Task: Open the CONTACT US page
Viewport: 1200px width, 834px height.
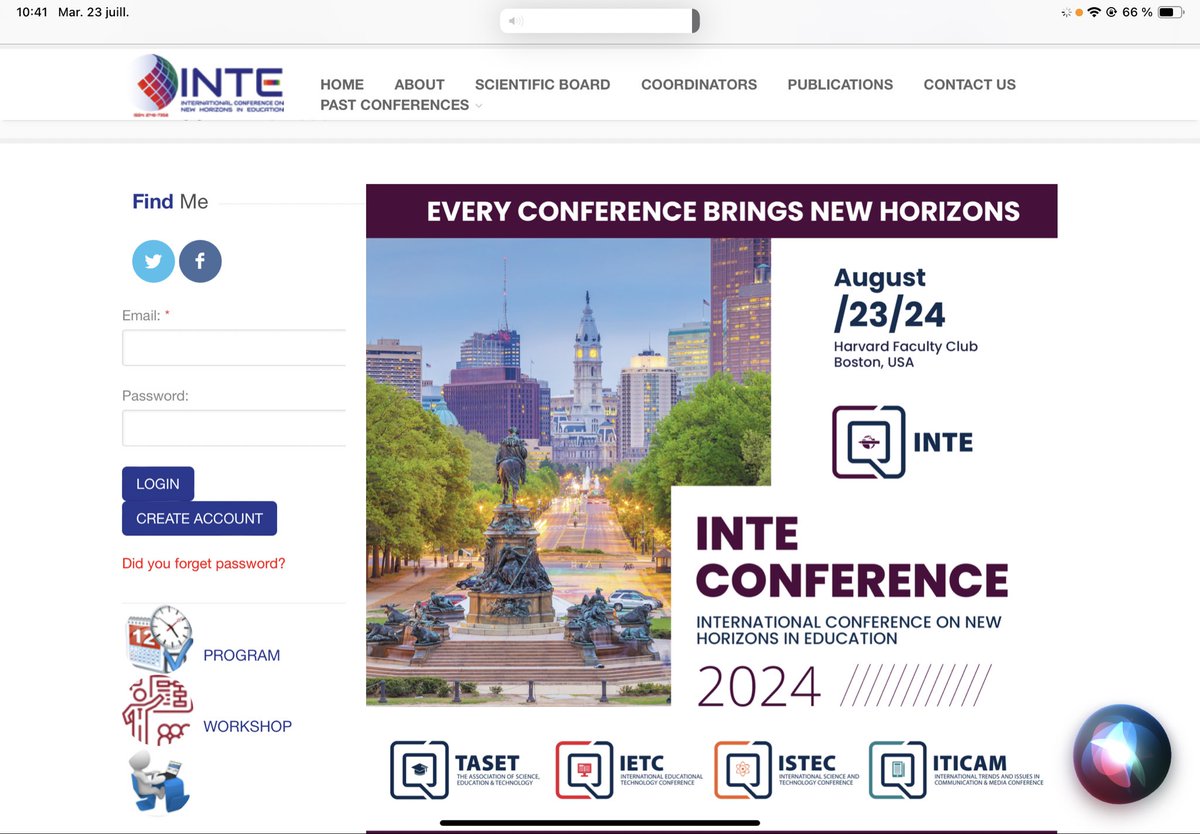Action: coord(969,84)
